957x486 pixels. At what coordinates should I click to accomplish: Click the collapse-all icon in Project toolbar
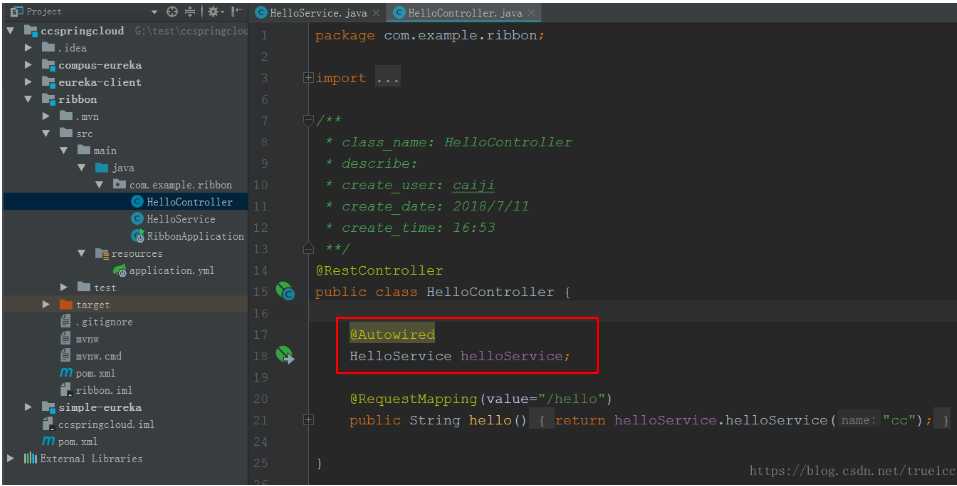pyautogui.click(x=190, y=12)
